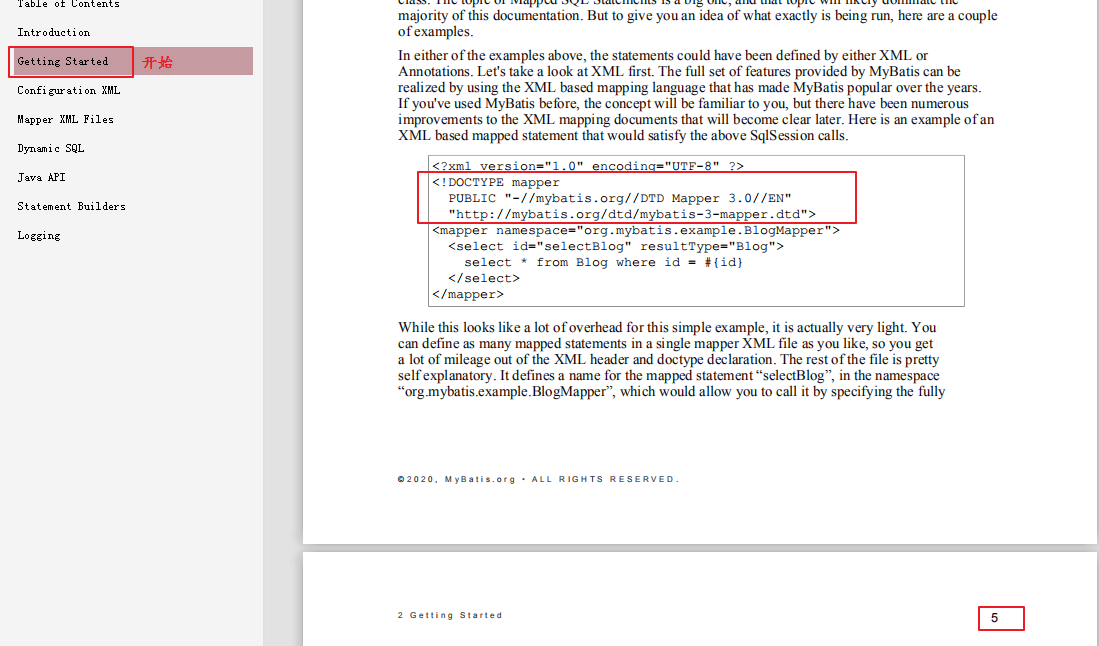
Task: Open the Statement Builders bookmark
Action: click(71, 207)
